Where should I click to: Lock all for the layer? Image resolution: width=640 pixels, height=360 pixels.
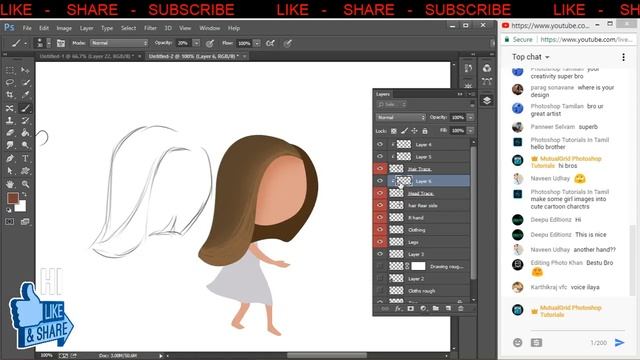(x=425, y=131)
